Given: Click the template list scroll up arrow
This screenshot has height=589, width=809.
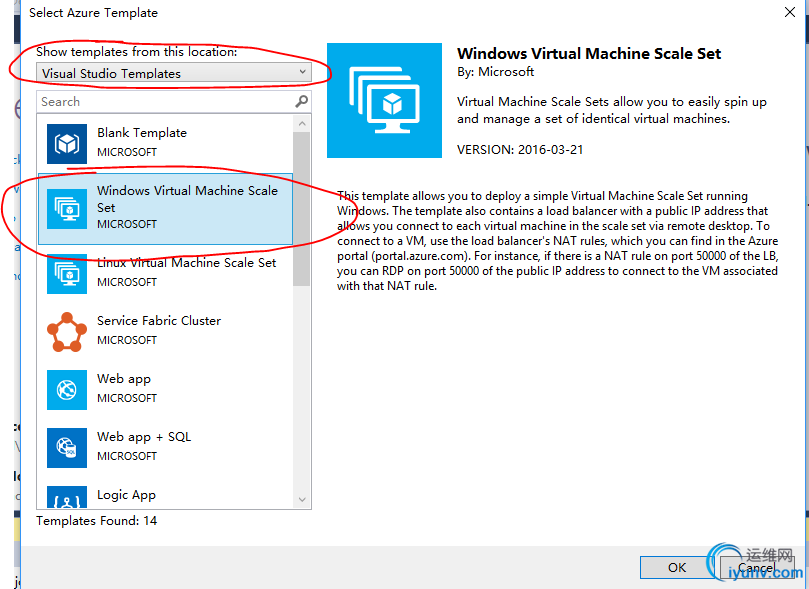Looking at the screenshot, I should pyautogui.click(x=302, y=124).
